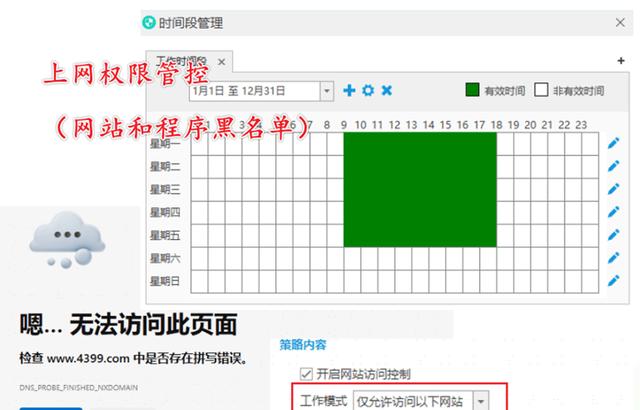Toggle 开启网站访问控制 checkbox

coord(306,374)
